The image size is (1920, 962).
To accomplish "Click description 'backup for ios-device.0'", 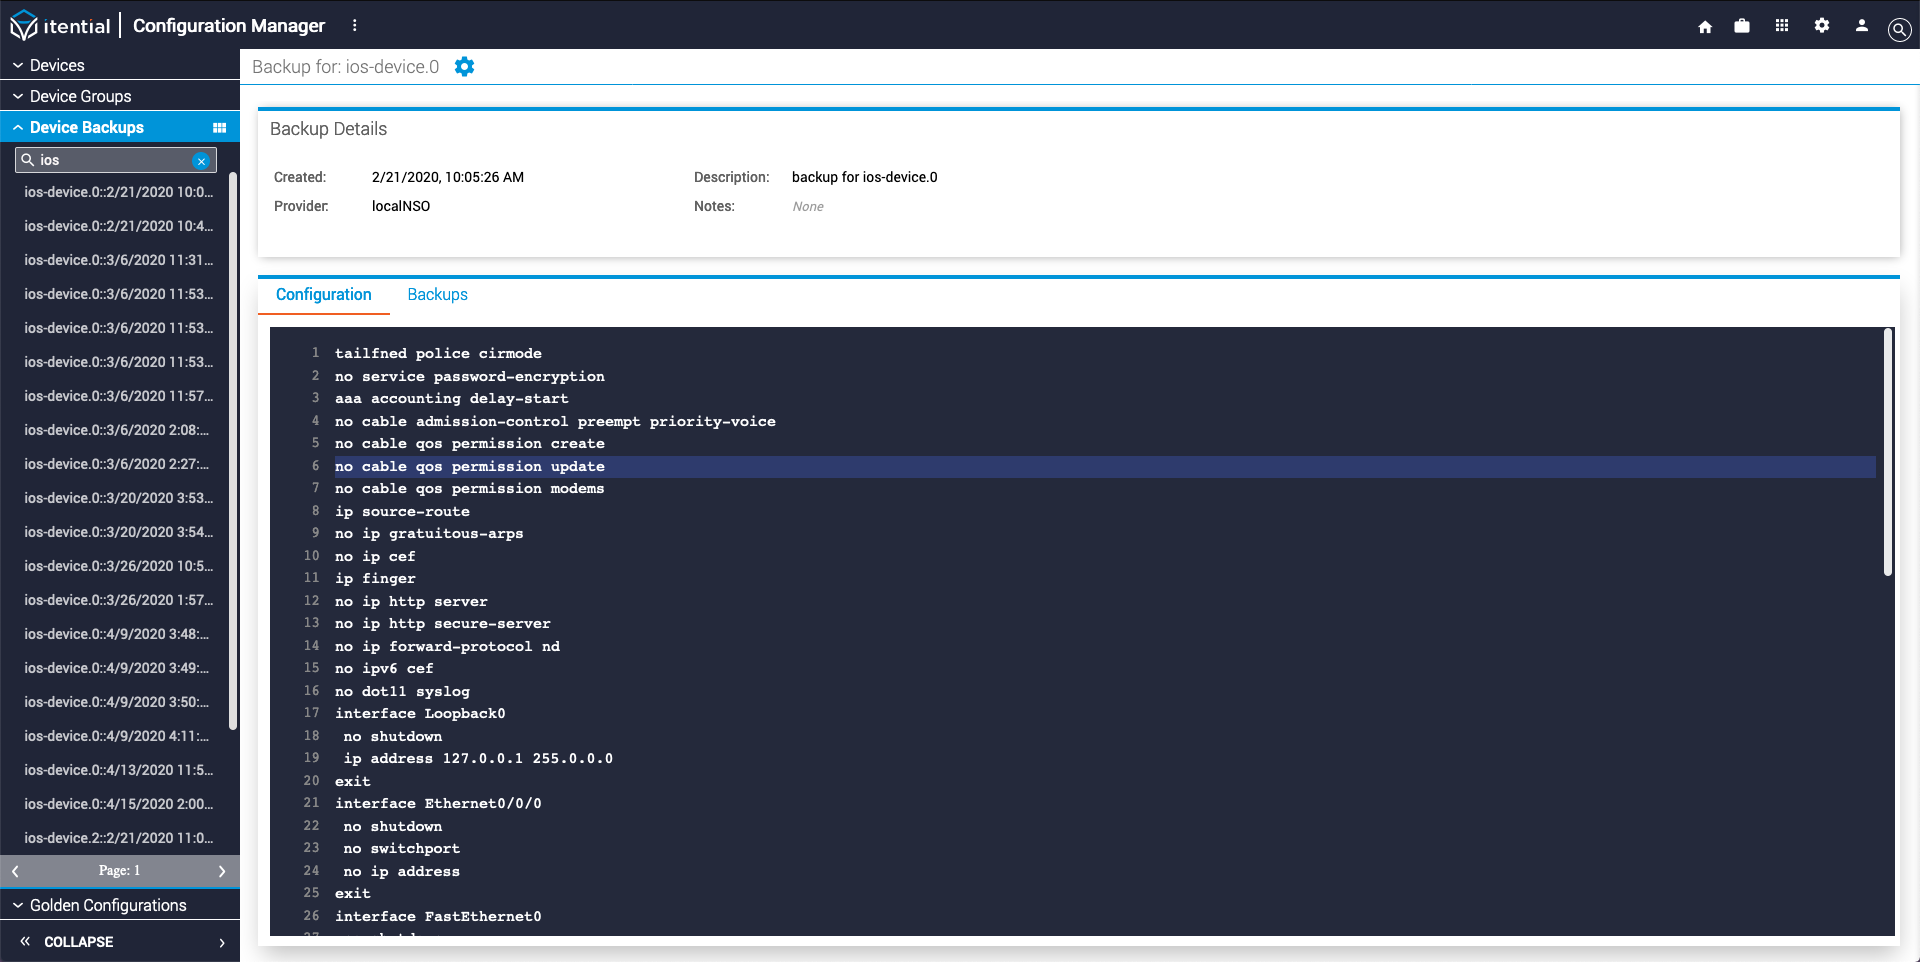I will coord(865,177).
